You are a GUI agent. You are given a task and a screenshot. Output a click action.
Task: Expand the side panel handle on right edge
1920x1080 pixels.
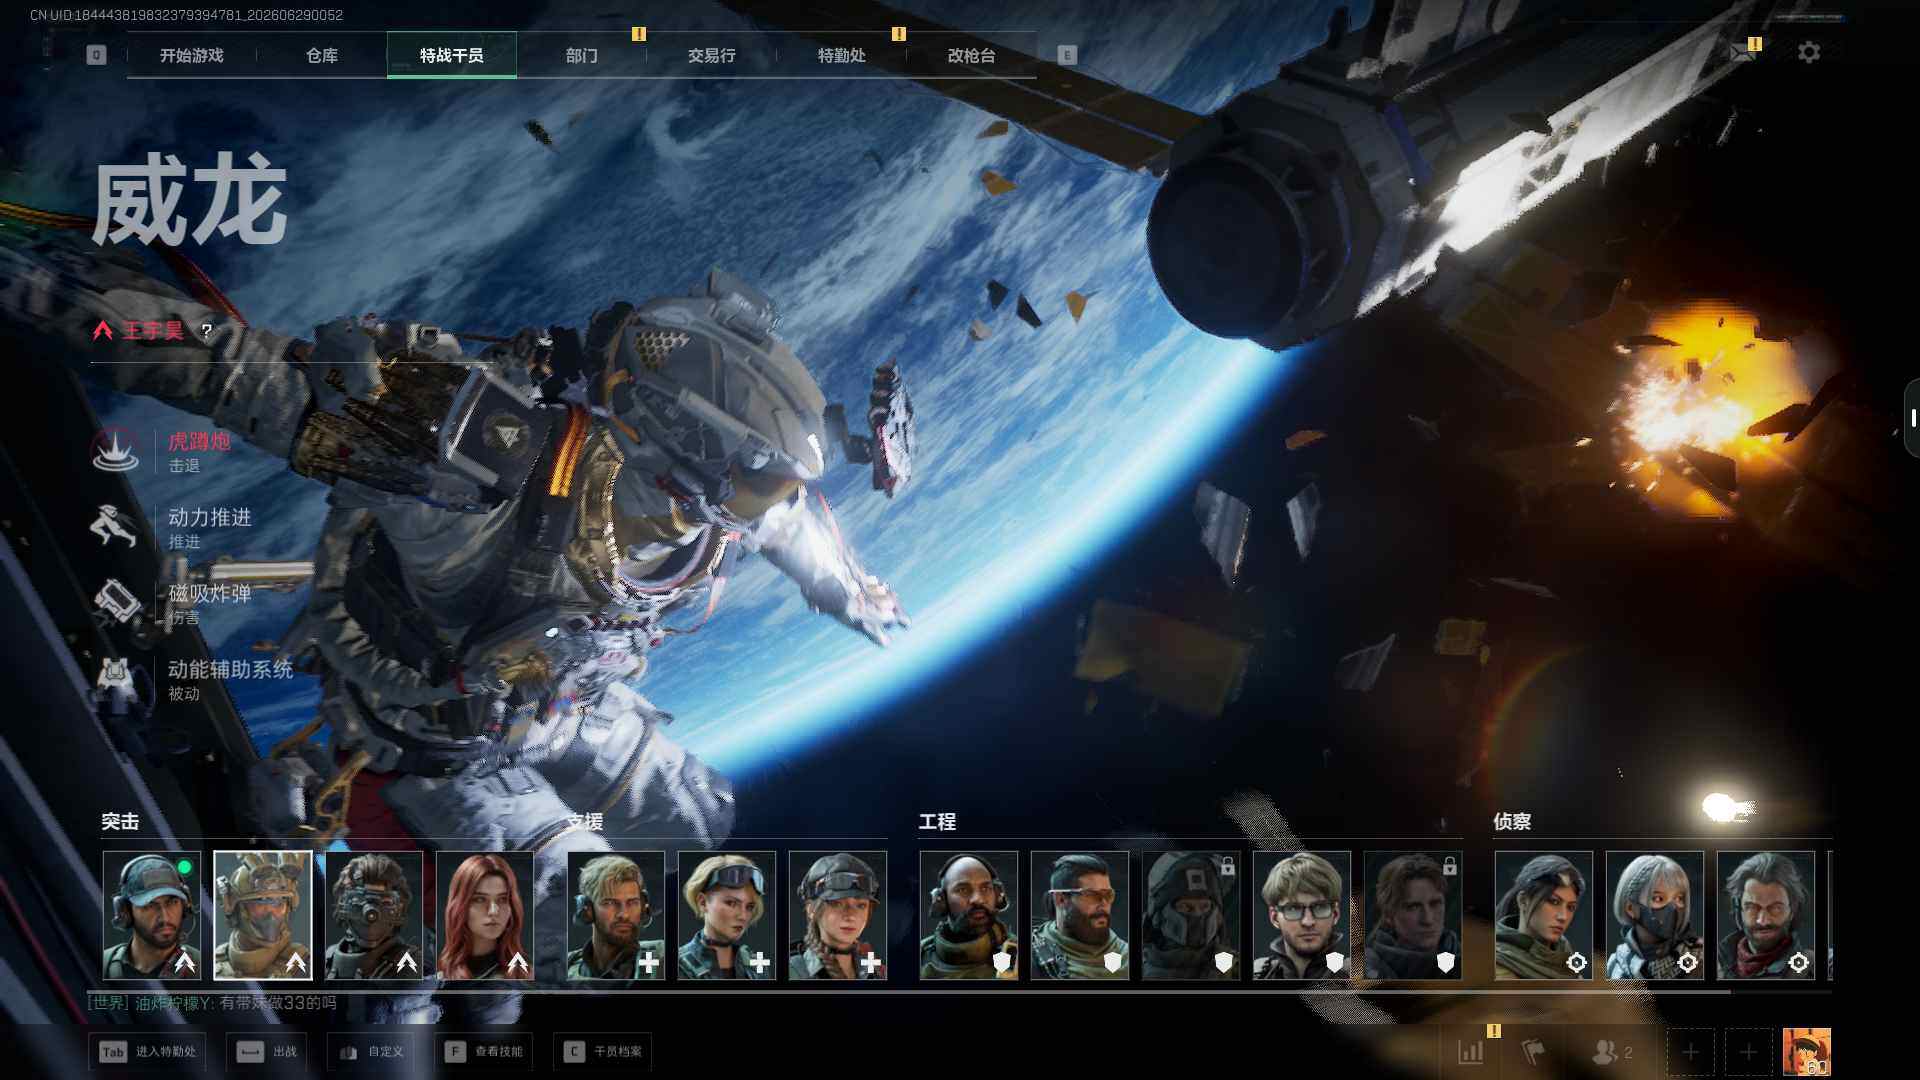coord(1912,418)
